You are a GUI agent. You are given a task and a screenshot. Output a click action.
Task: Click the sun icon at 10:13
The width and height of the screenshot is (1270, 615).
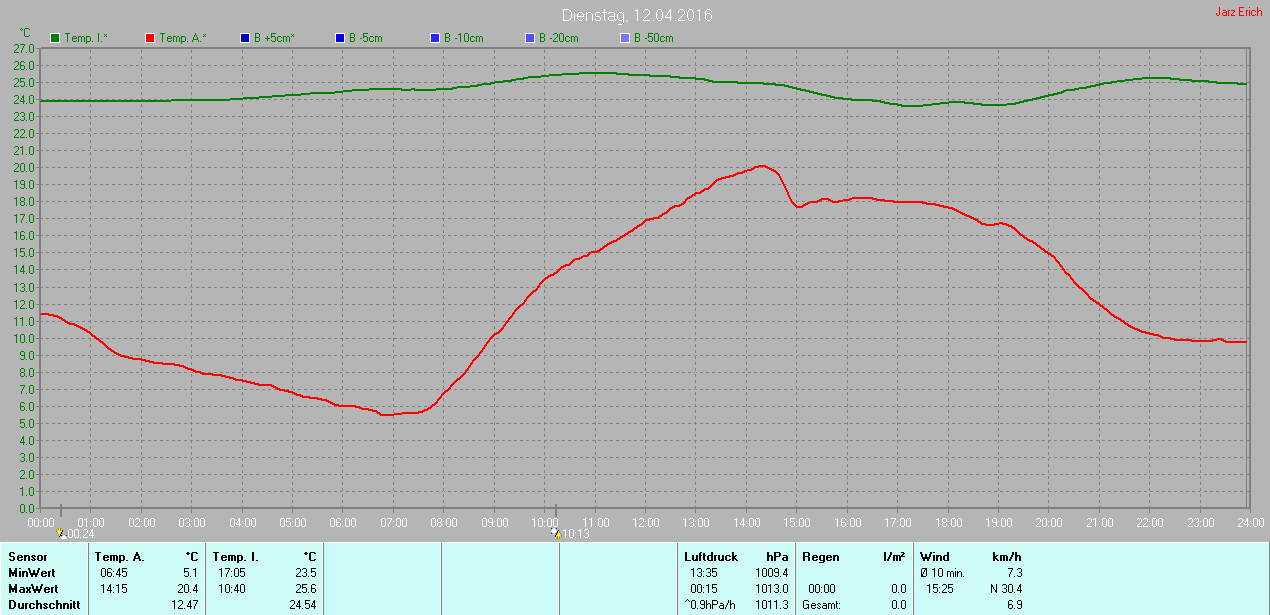tap(557, 534)
